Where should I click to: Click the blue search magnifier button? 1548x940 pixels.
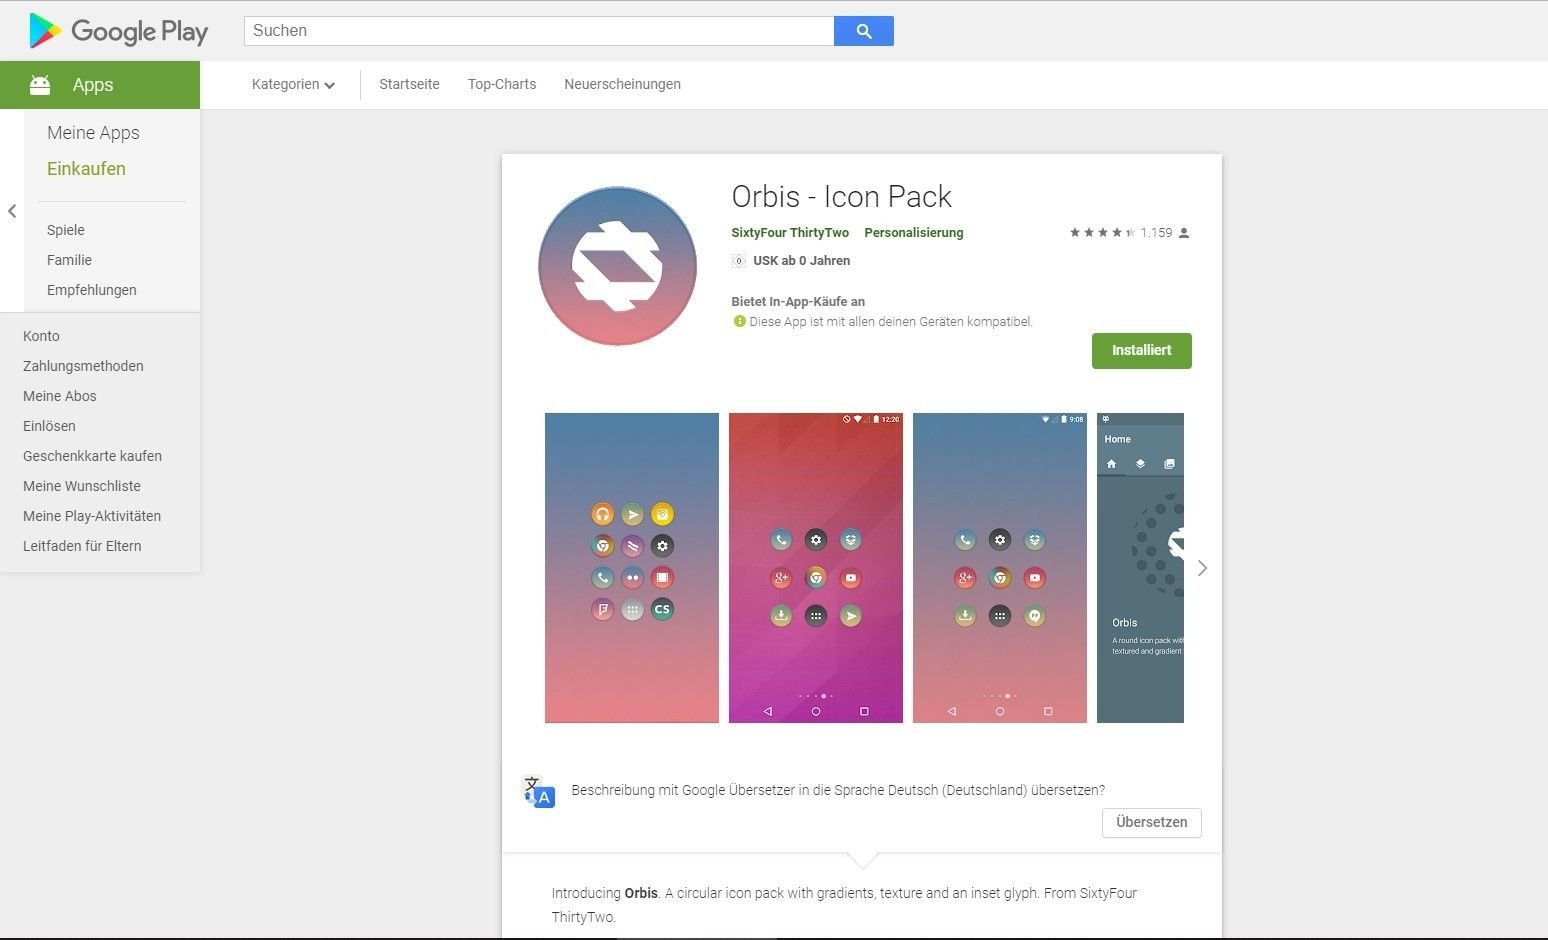point(864,31)
